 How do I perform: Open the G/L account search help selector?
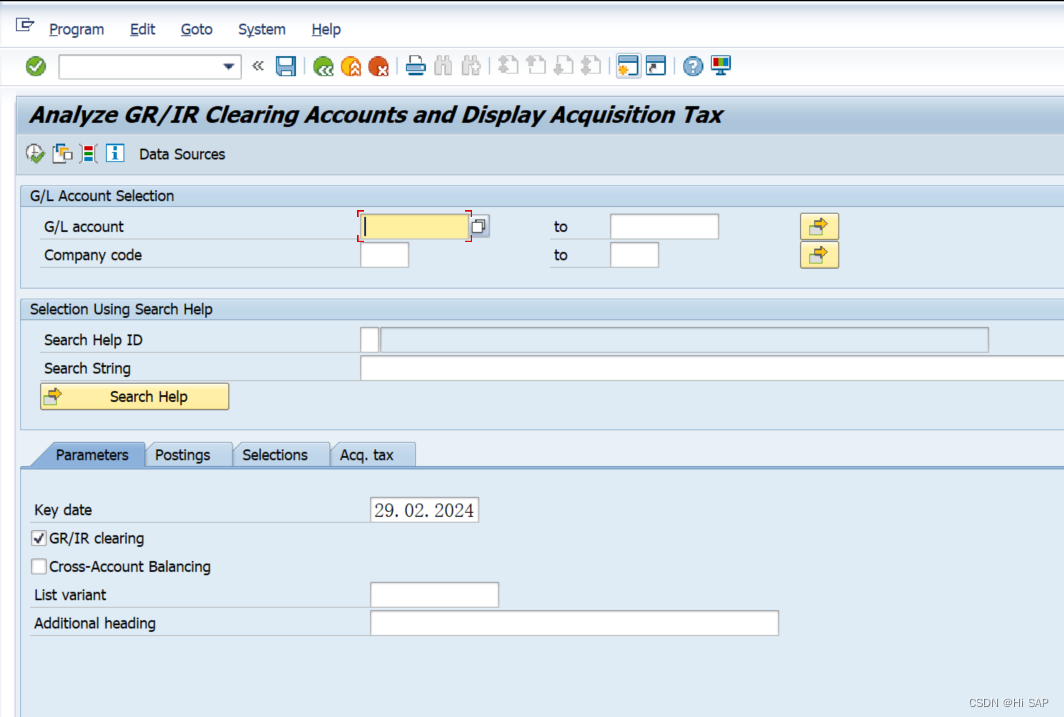point(479,226)
